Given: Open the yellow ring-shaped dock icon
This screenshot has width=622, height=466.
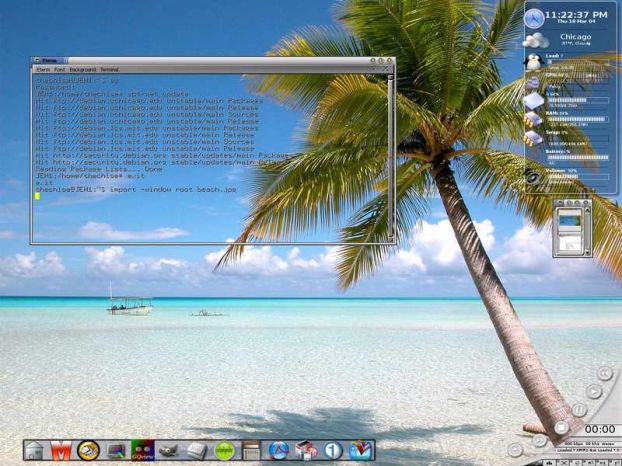Looking at the screenshot, I should coord(88,451).
